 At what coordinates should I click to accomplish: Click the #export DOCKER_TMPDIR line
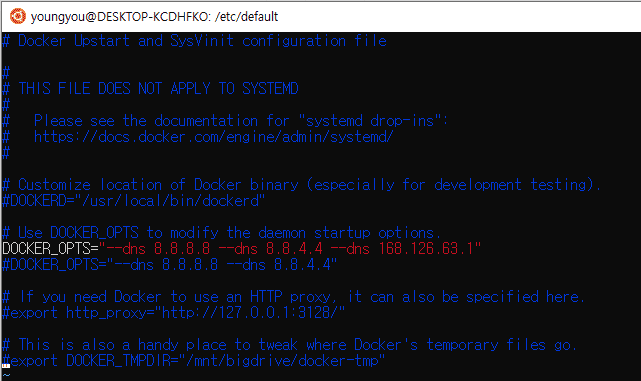click(193, 361)
